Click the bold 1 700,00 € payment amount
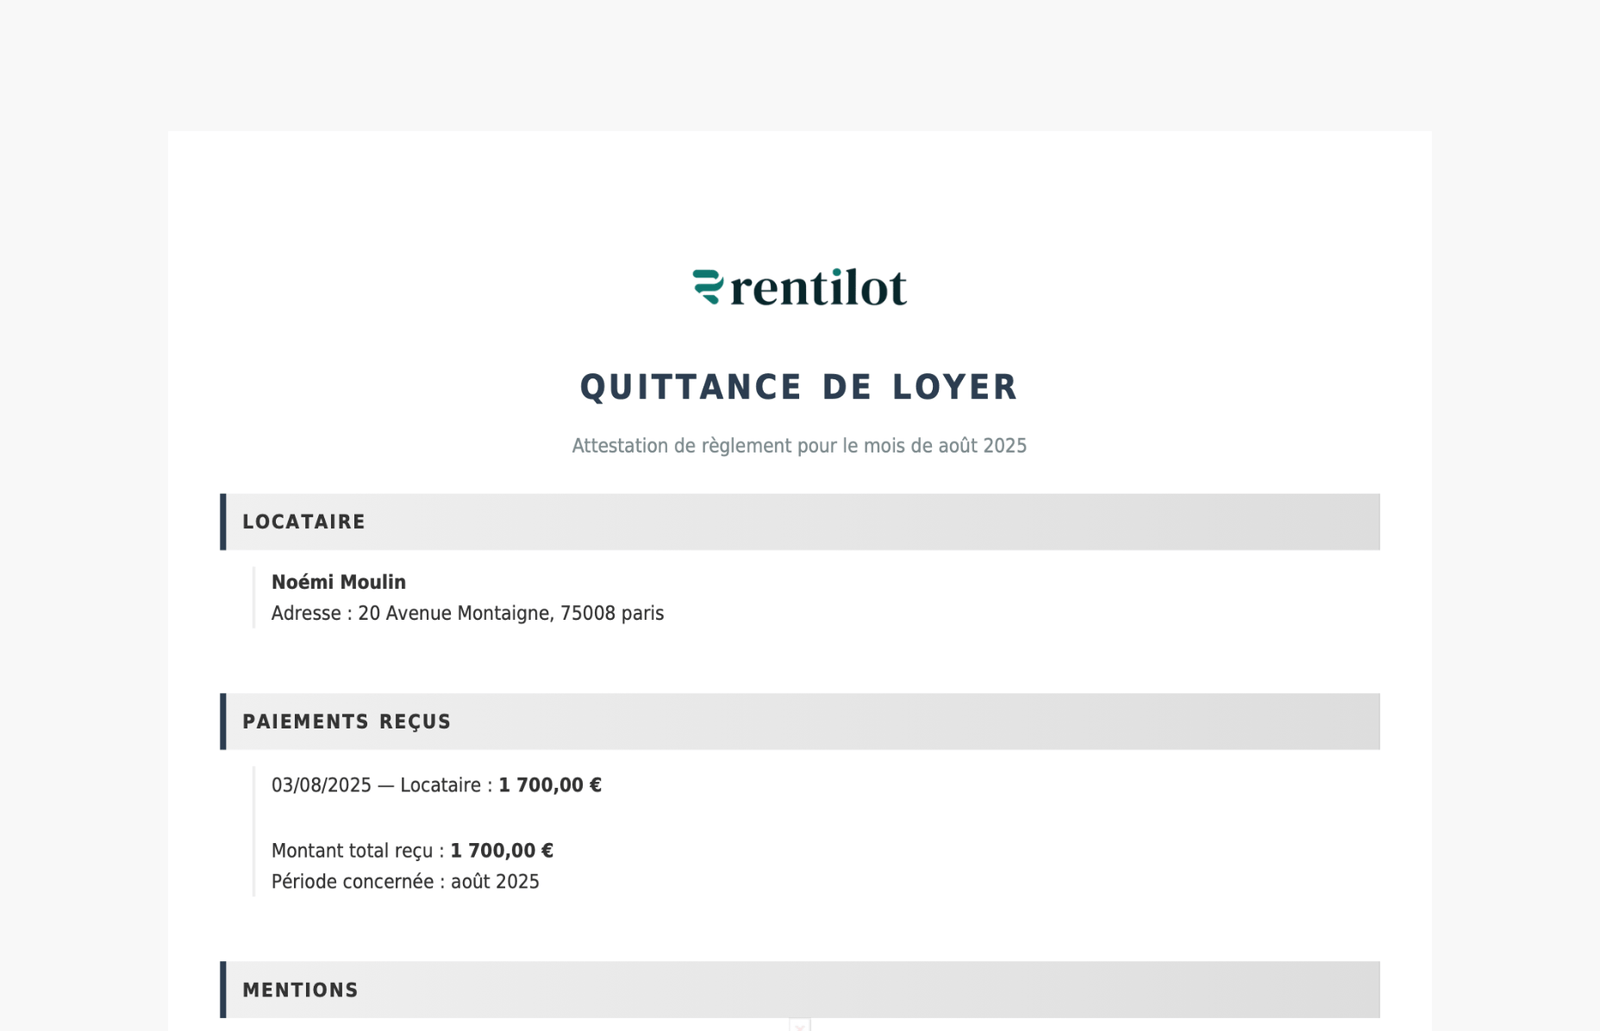The width and height of the screenshot is (1600, 1031). coord(550,785)
